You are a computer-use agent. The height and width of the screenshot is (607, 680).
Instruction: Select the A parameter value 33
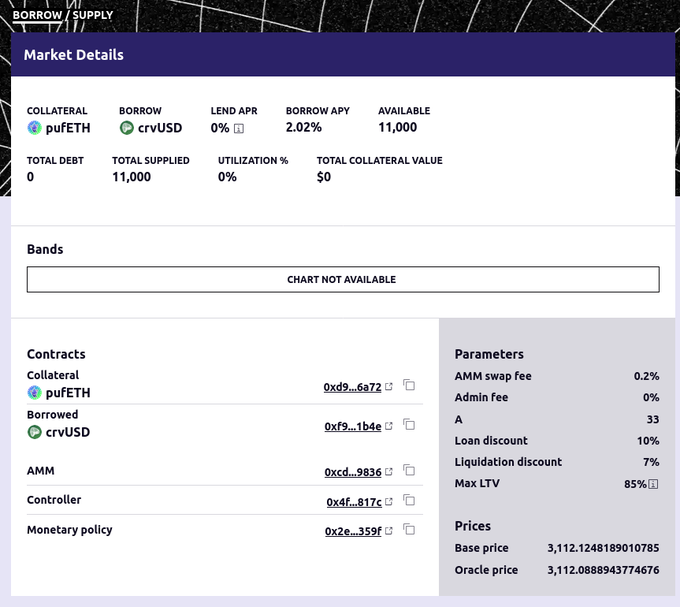(653, 419)
